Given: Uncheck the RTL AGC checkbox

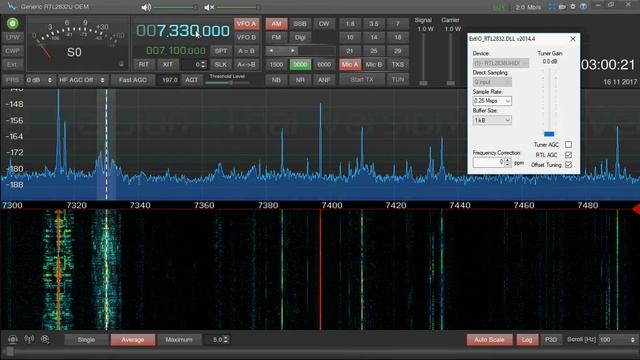Looking at the screenshot, I should point(568,155).
